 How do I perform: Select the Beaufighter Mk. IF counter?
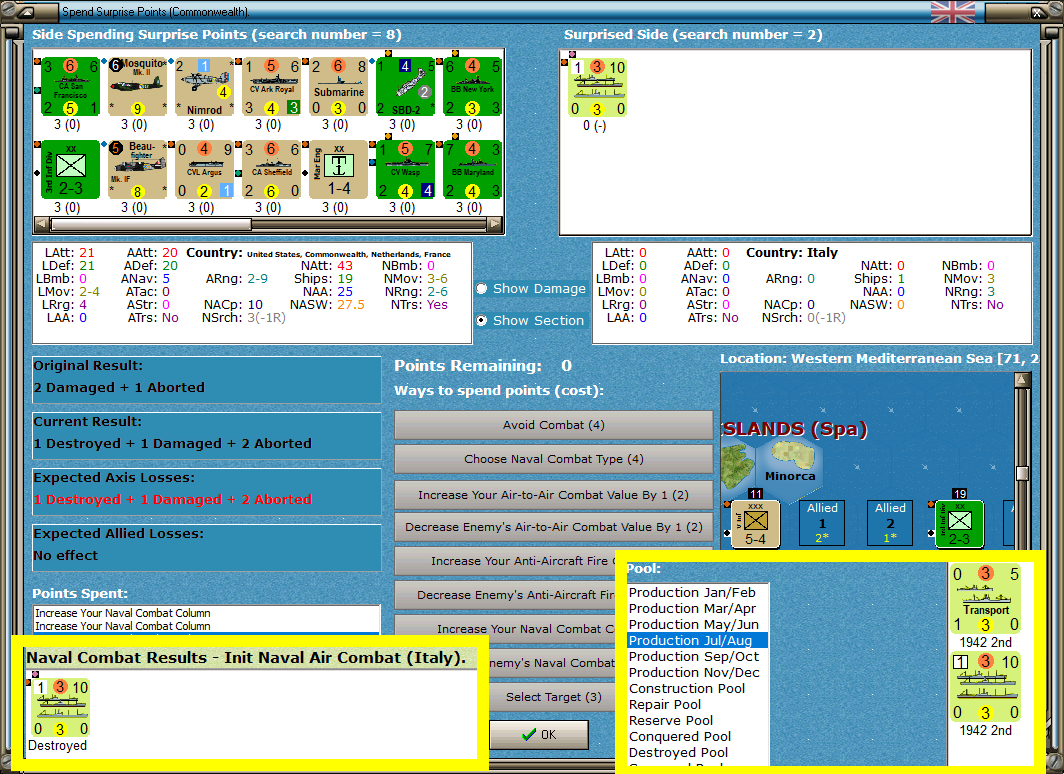click(x=137, y=170)
